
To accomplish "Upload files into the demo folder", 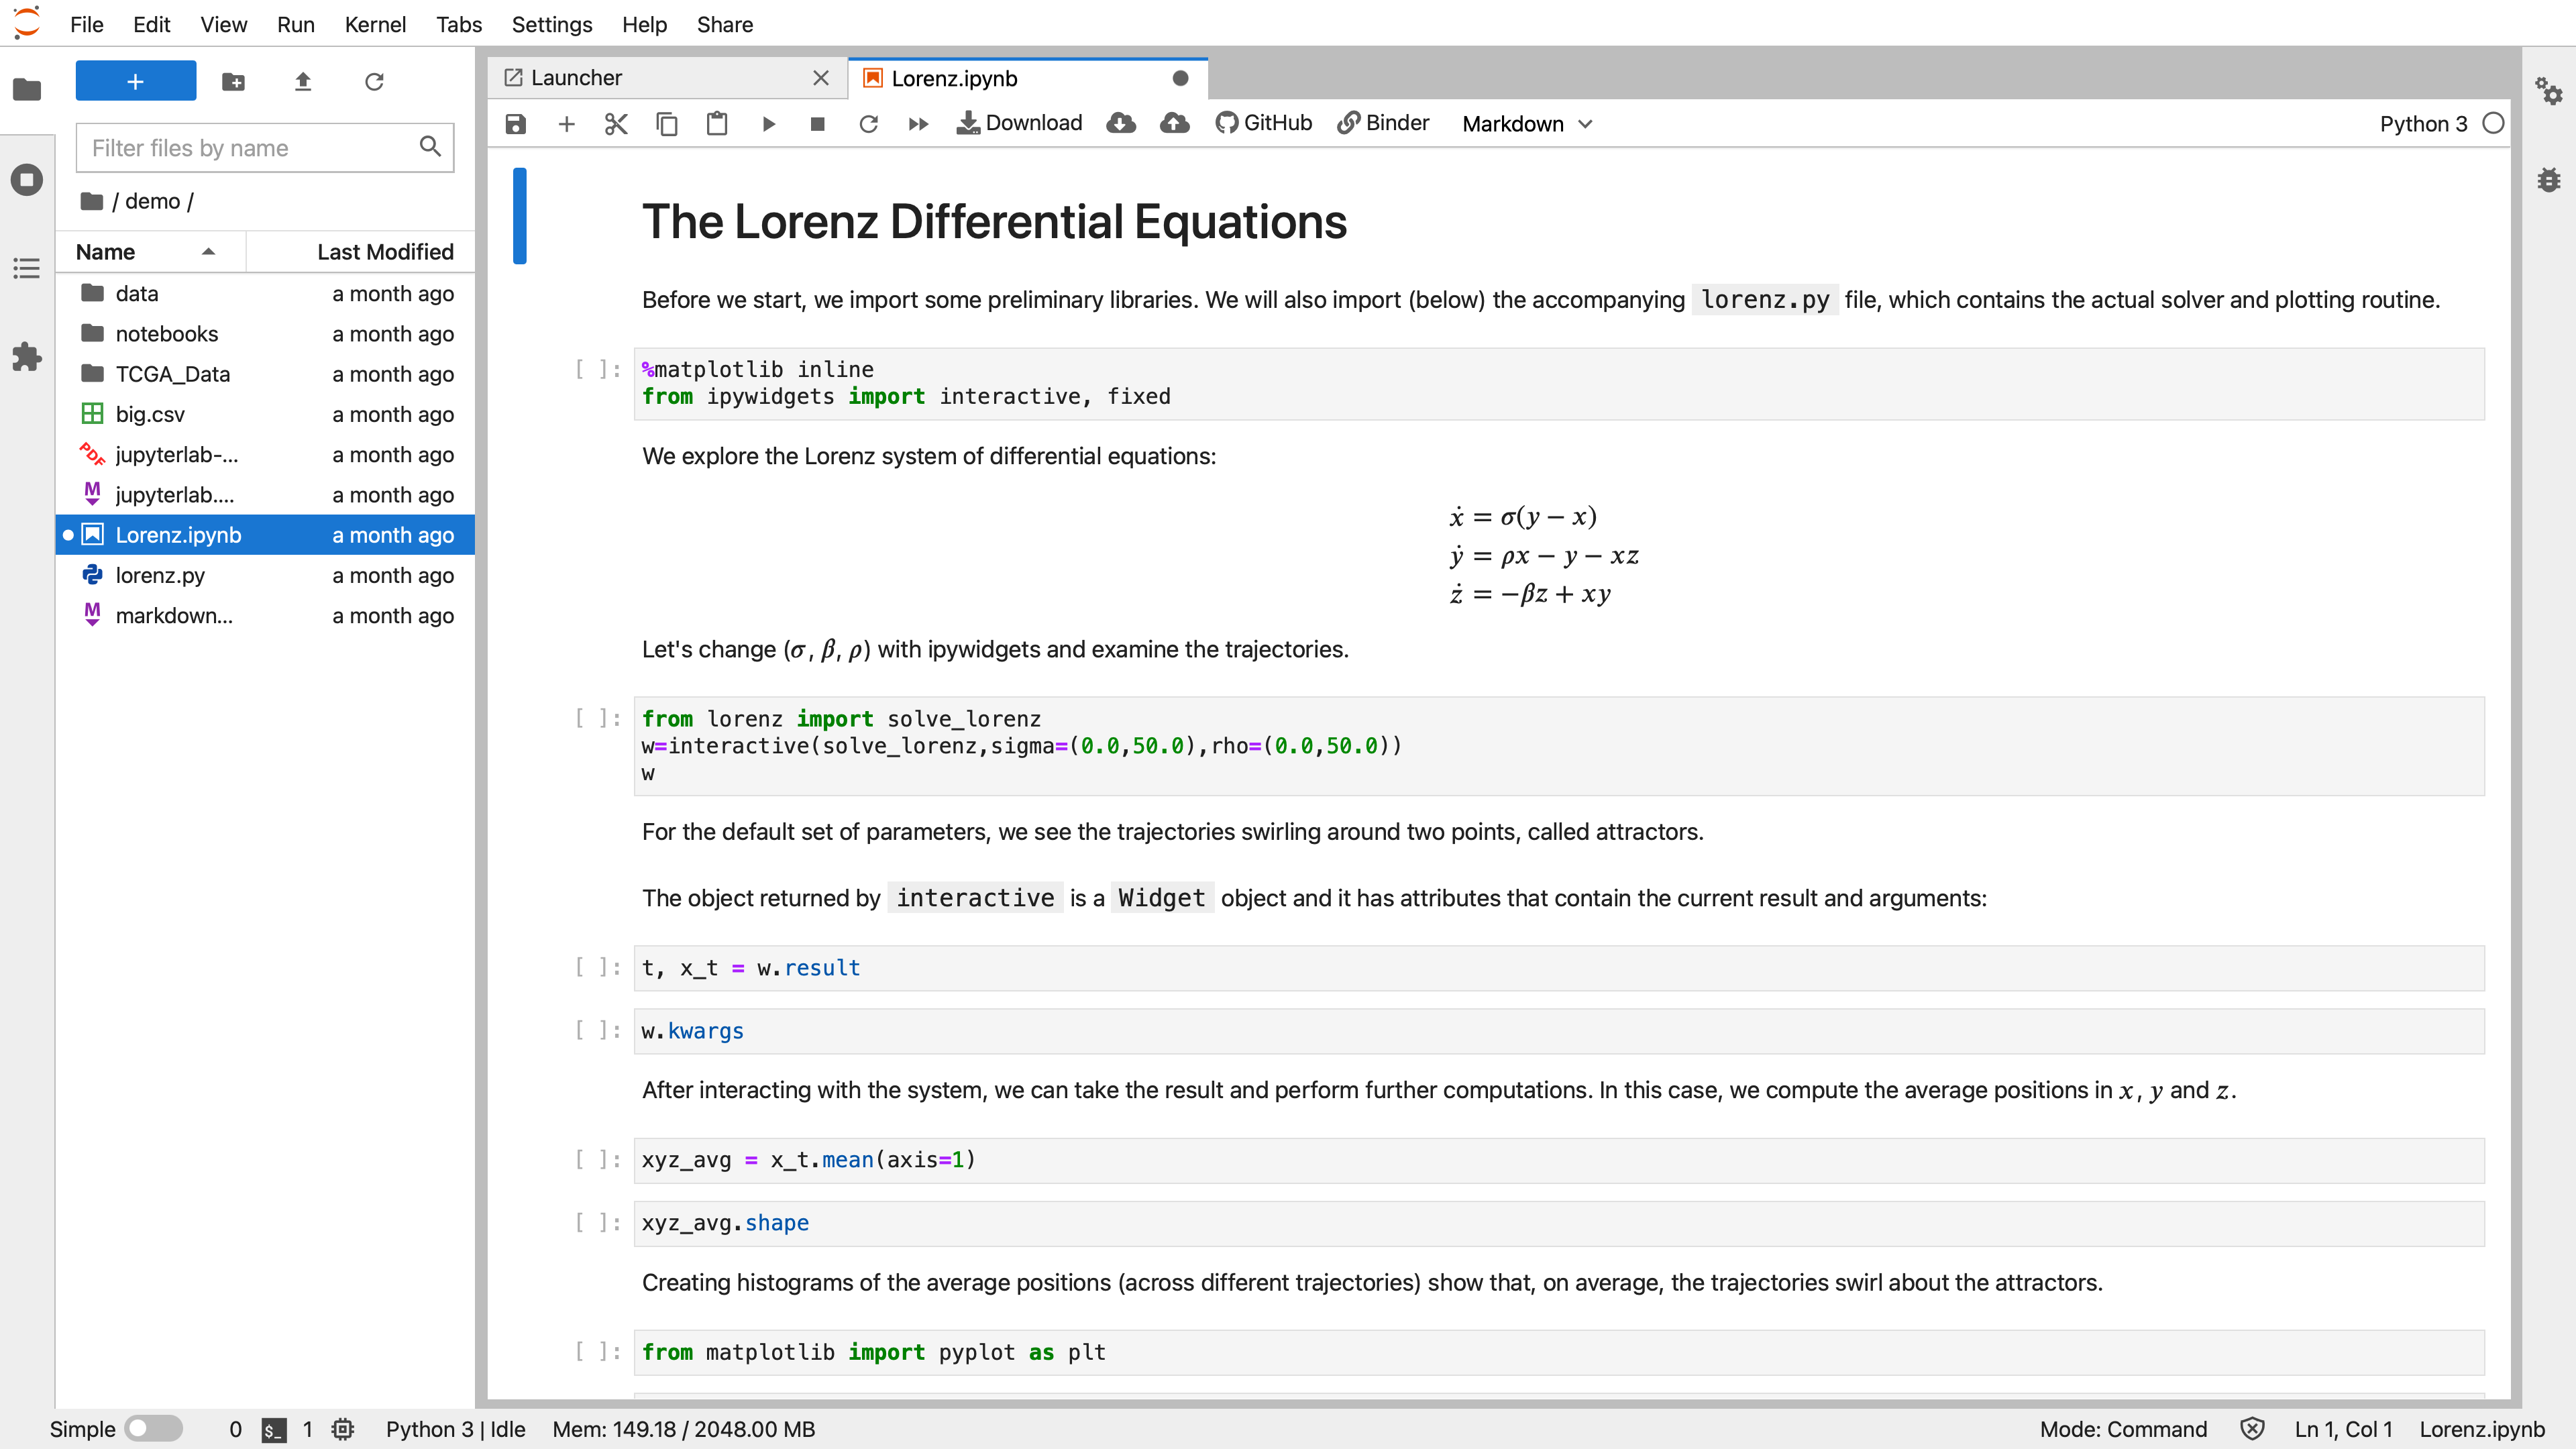I will (303, 81).
